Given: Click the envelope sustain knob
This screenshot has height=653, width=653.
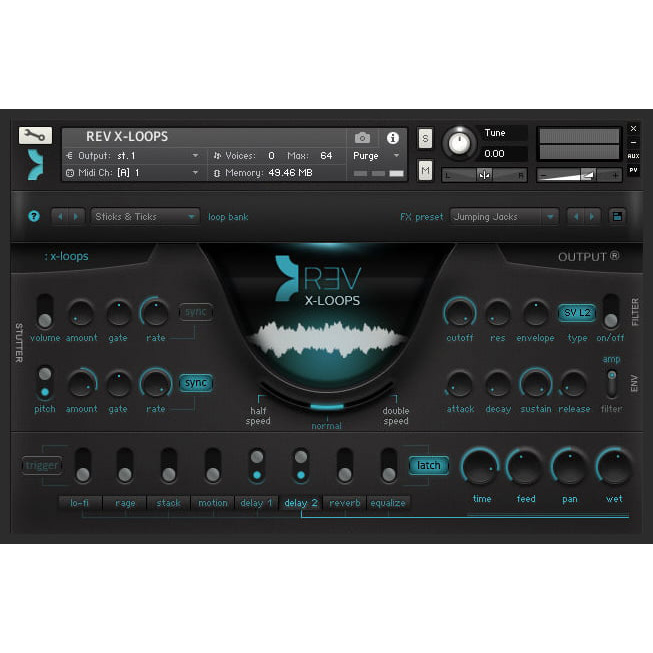Looking at the screenshot, I should point(536,384).
